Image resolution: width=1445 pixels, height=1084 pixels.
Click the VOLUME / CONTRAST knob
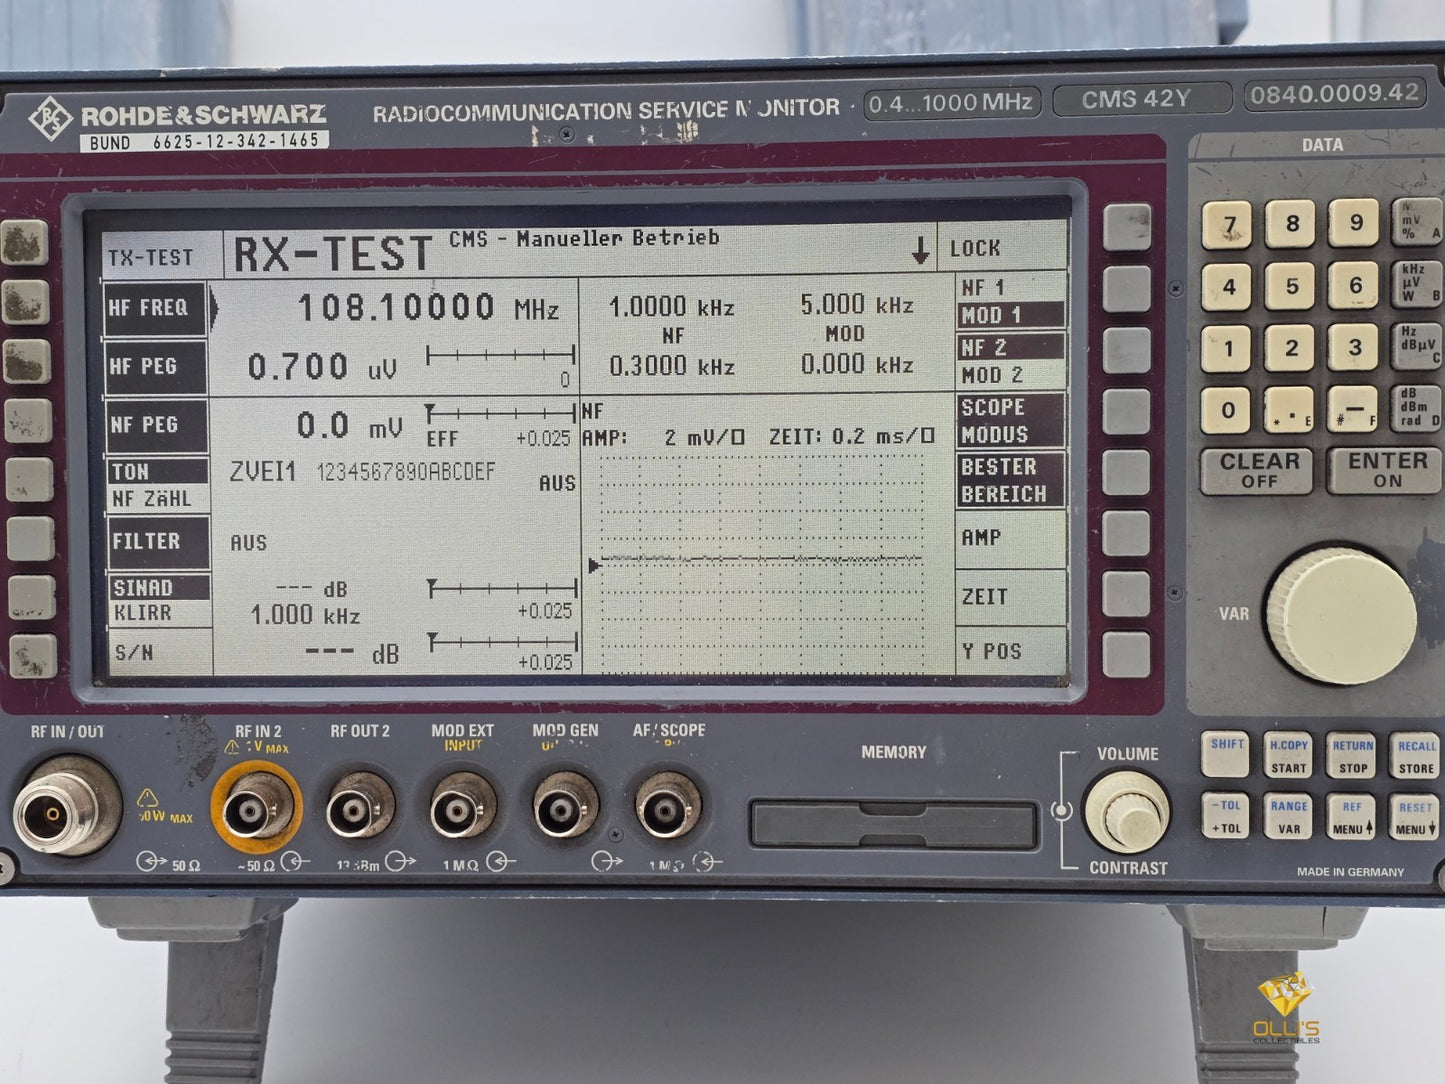(x=1128, y=811)
